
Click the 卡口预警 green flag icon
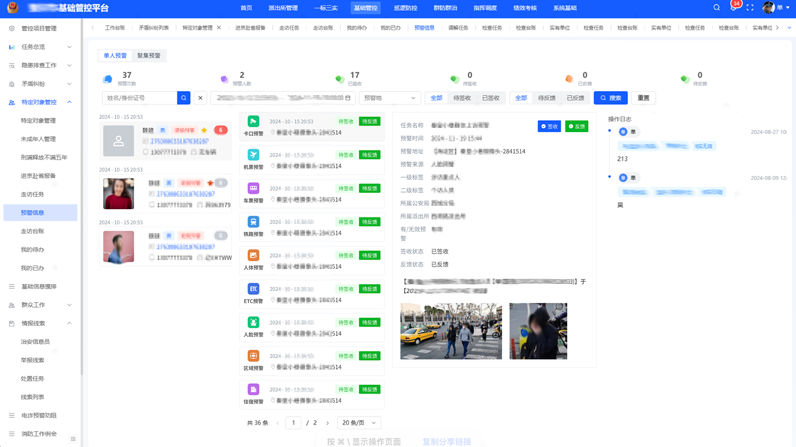(253, 121)
